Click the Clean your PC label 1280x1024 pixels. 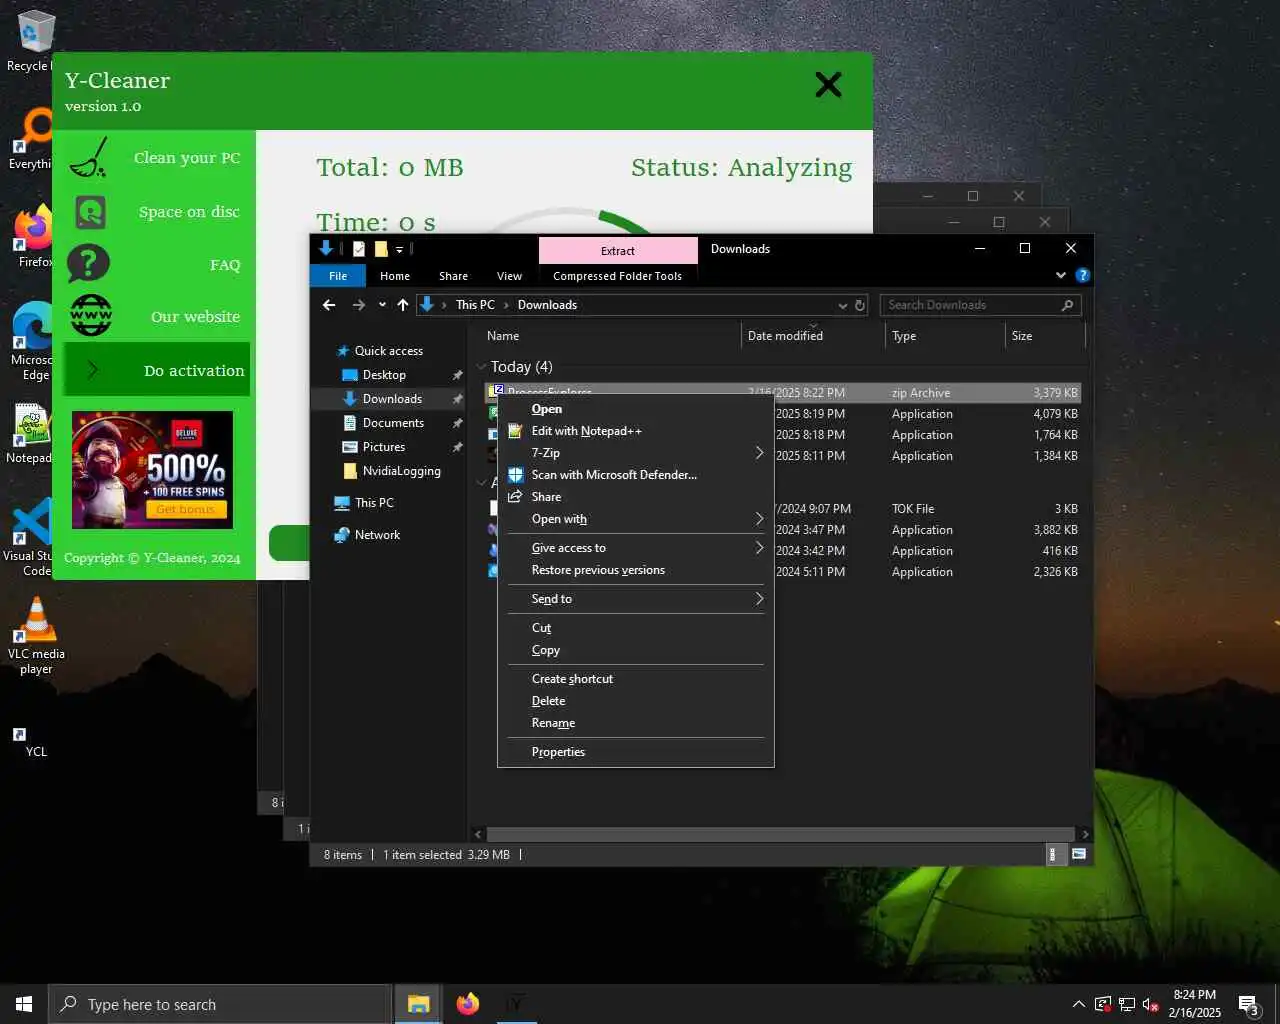[x=187, y=158]
